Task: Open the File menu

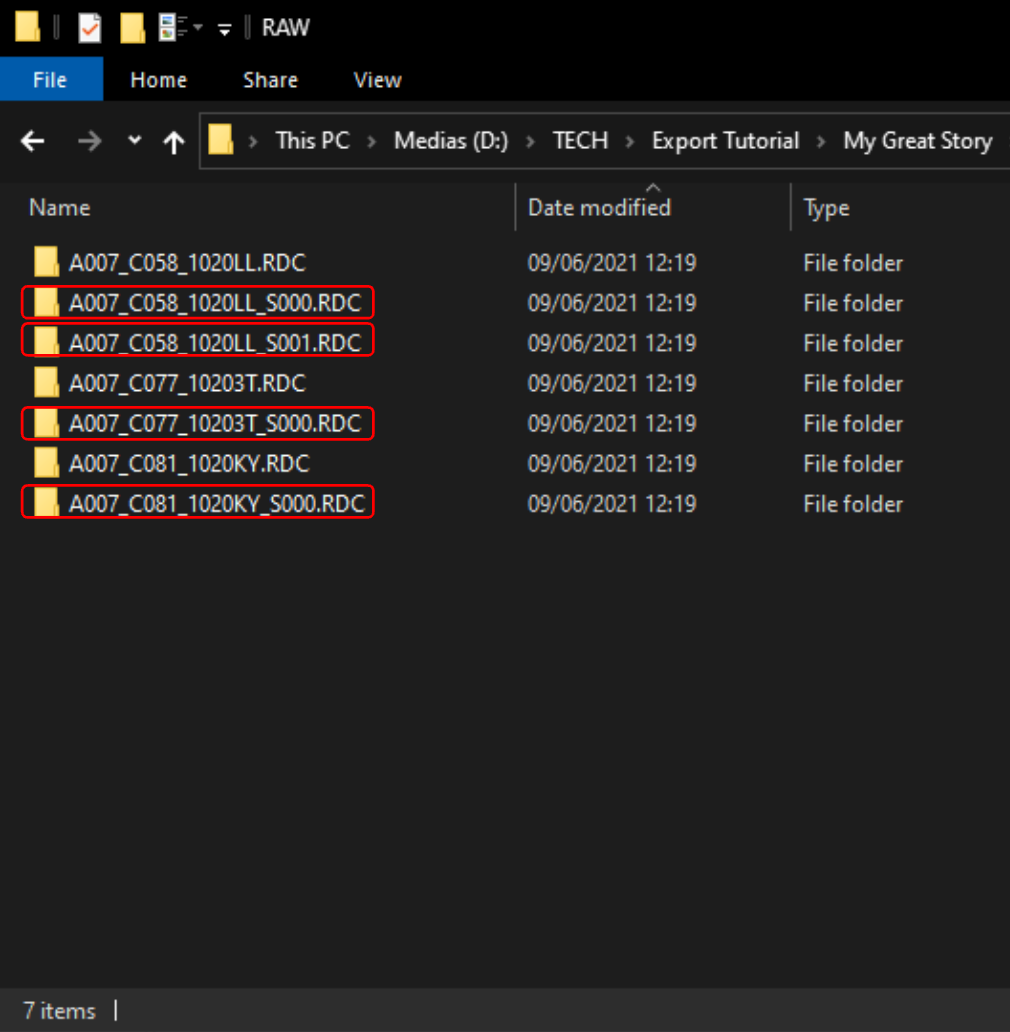Action: point(51,79)
